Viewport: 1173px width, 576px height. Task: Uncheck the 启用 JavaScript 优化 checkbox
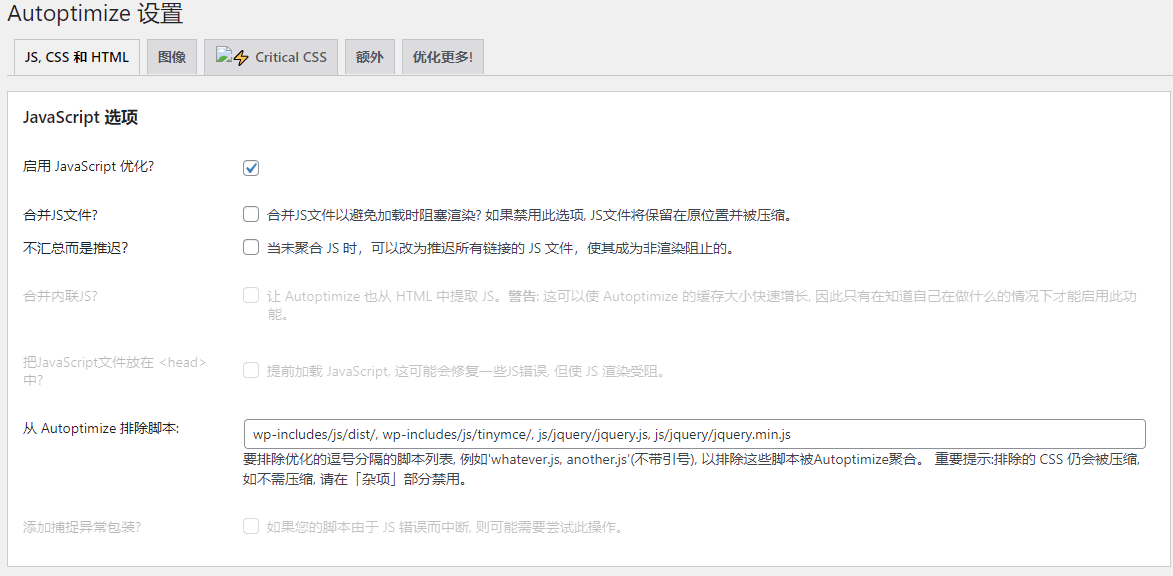[x=251, y=168]
